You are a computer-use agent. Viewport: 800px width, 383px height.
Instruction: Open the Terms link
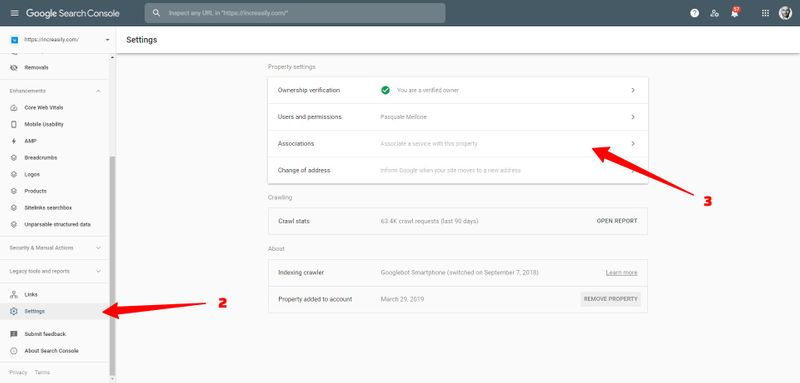[42, 372]
